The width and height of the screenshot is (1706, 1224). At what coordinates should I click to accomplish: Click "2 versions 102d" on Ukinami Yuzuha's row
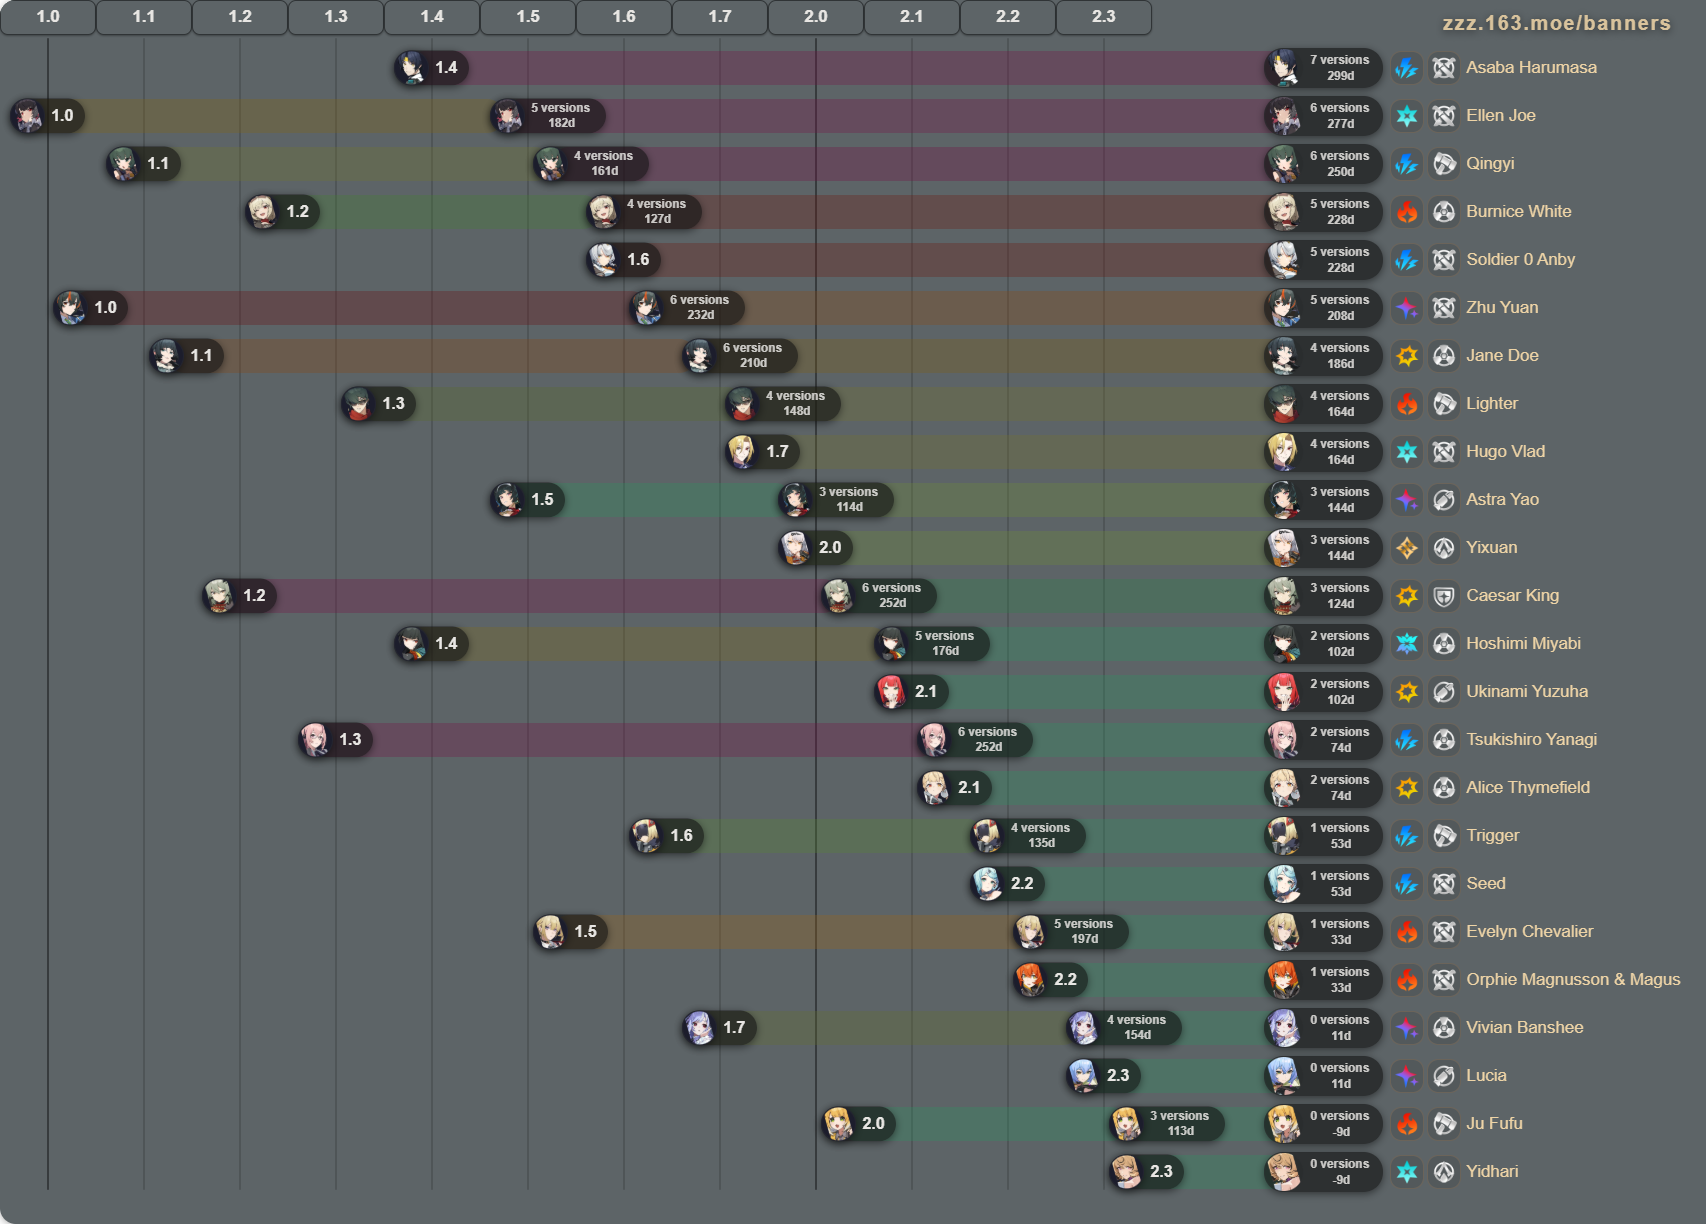click(1323, 692)
